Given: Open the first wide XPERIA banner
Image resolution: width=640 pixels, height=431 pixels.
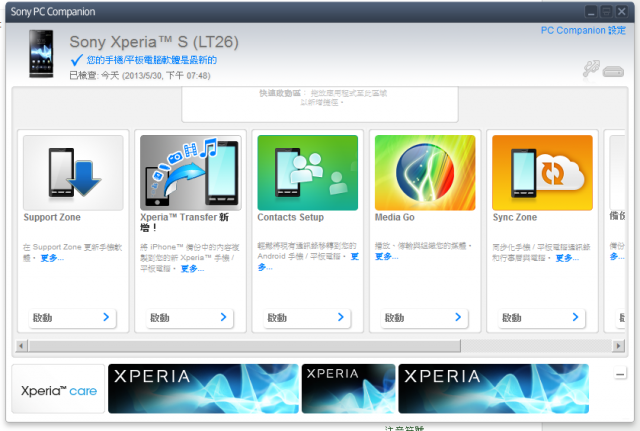Looking at the screenshot, I should [203, 389].
